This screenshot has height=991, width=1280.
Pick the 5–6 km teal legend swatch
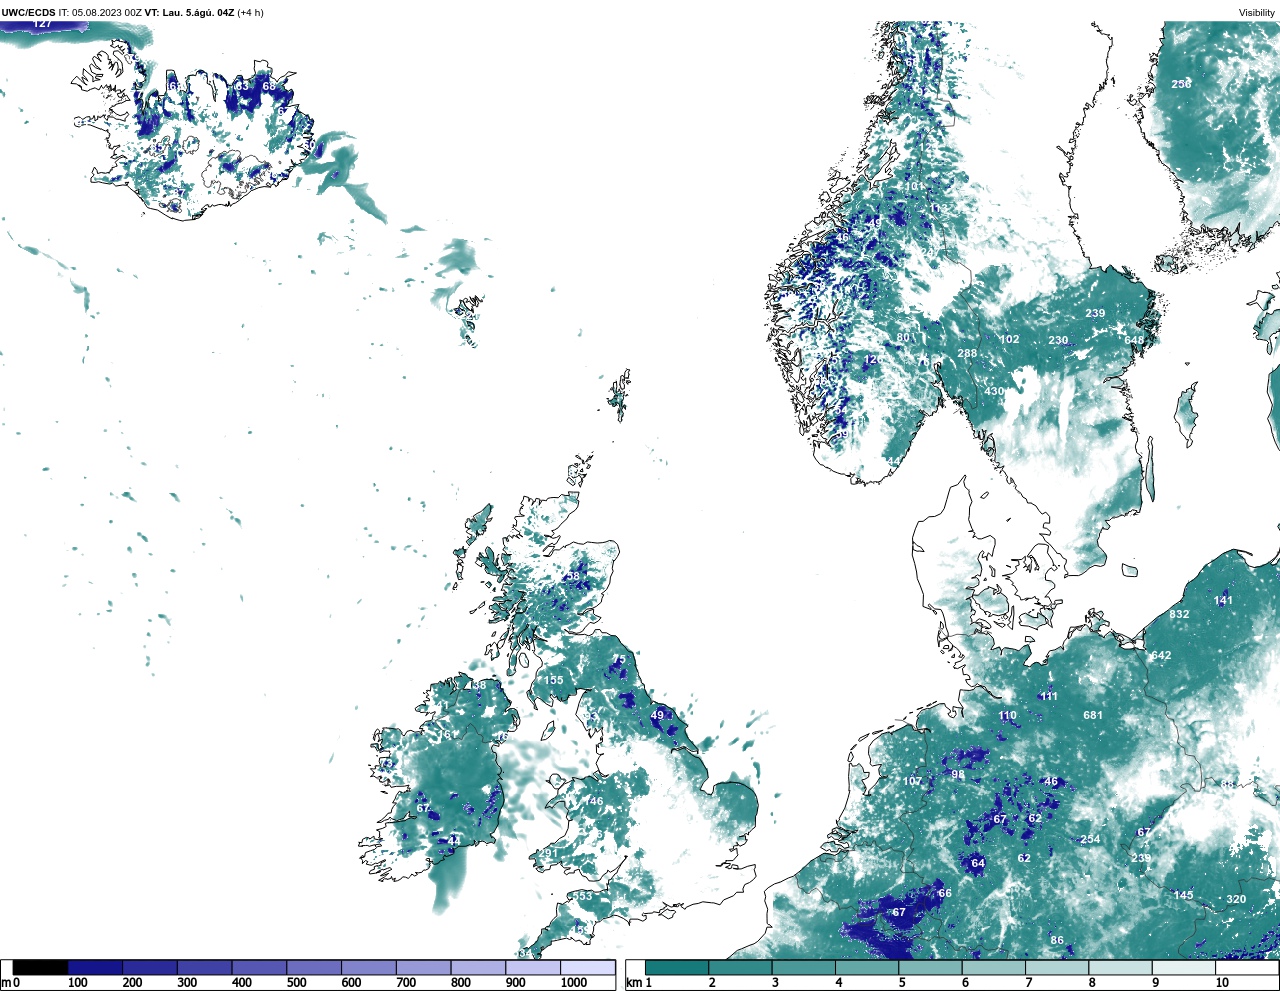[x=930, y=967]
